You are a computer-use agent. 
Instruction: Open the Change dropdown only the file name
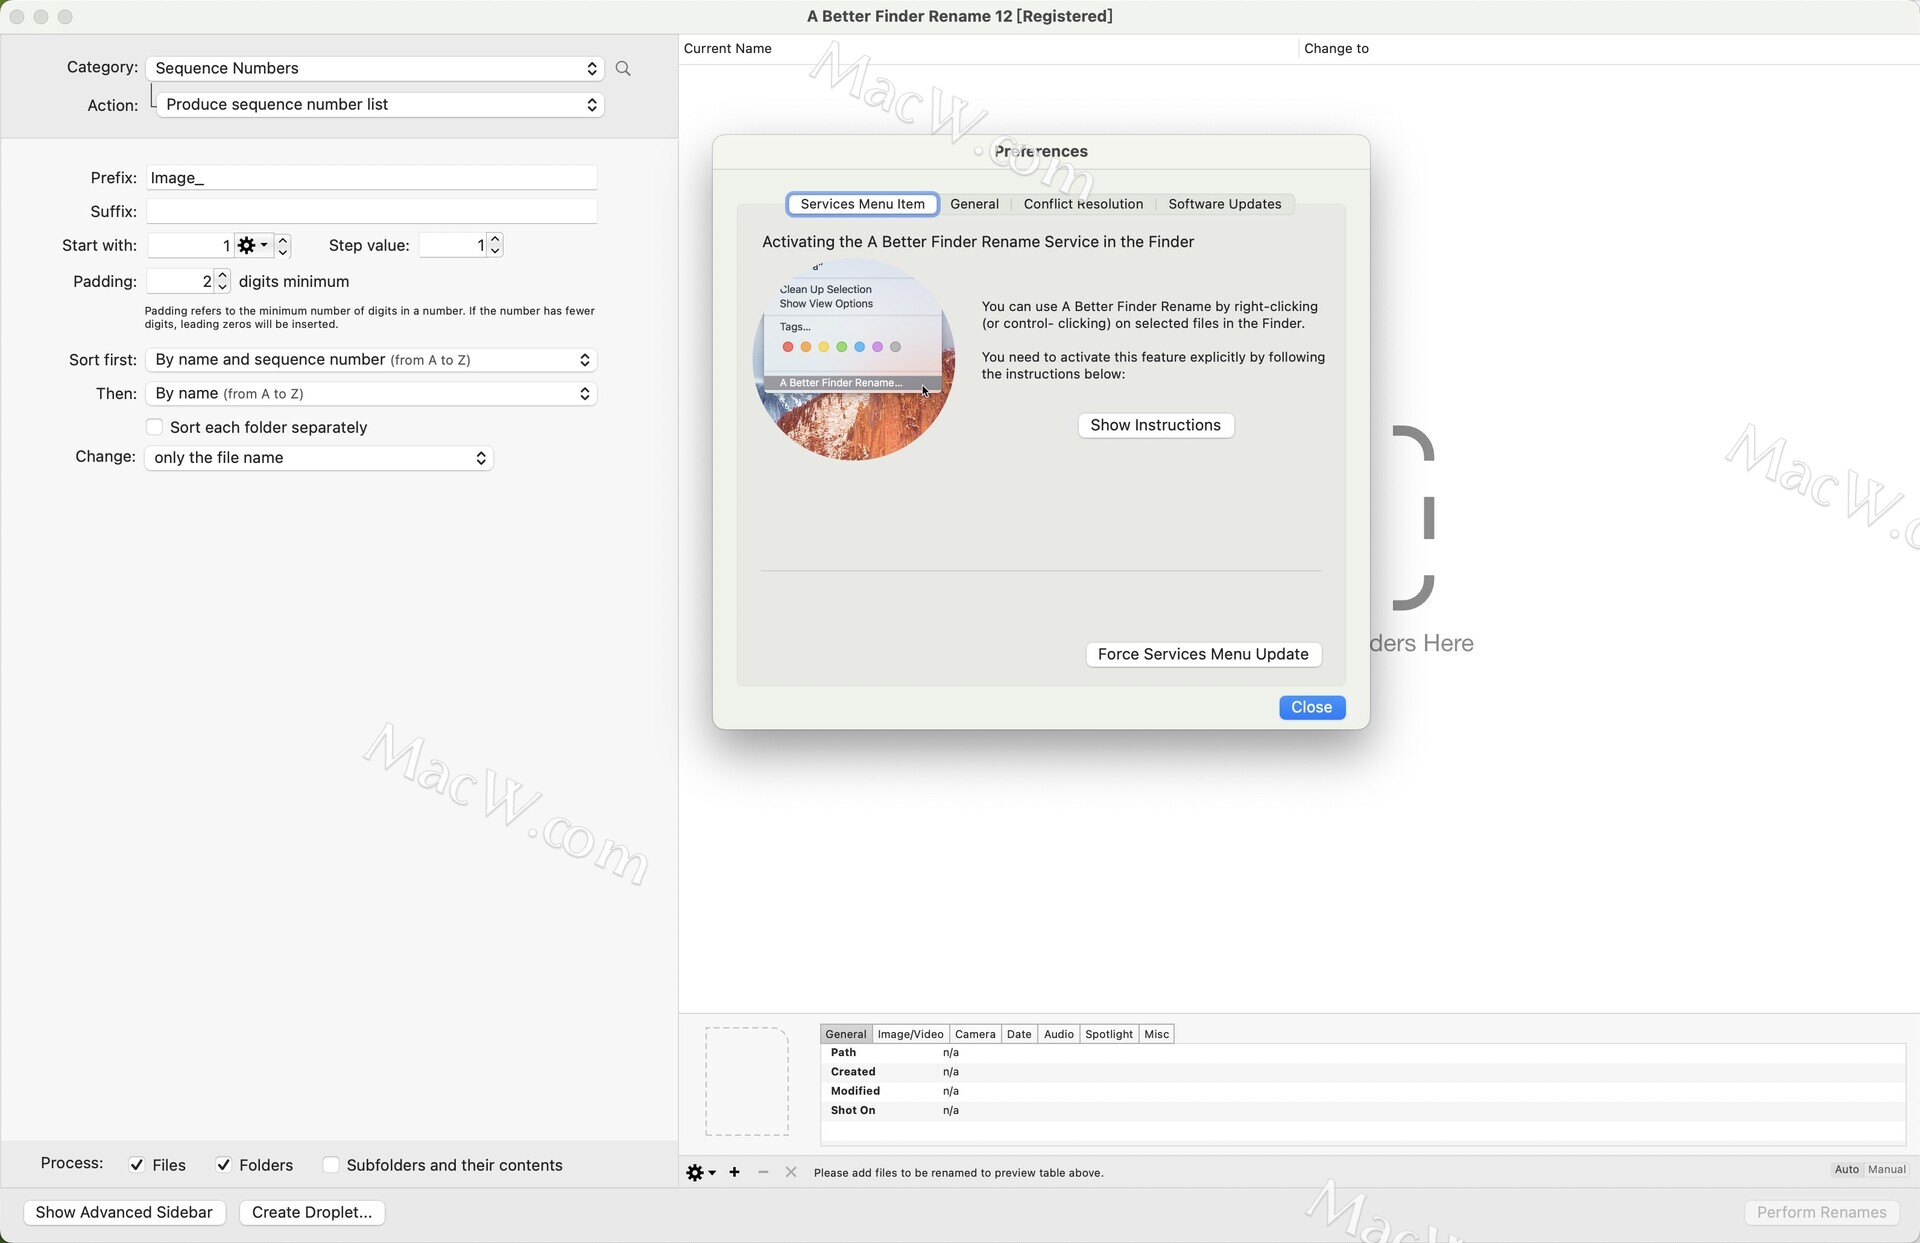pyautogui.click(x=319, y=458)
